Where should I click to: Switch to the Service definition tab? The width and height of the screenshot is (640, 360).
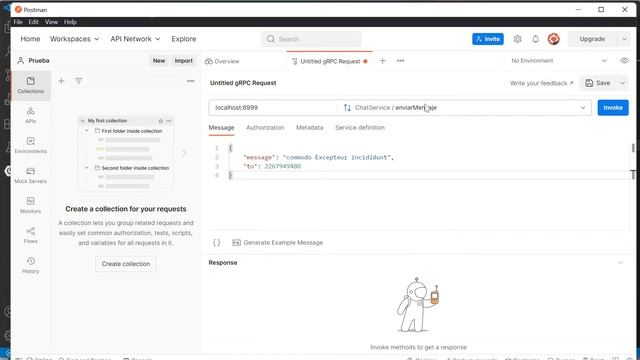(x=360, y=128)
